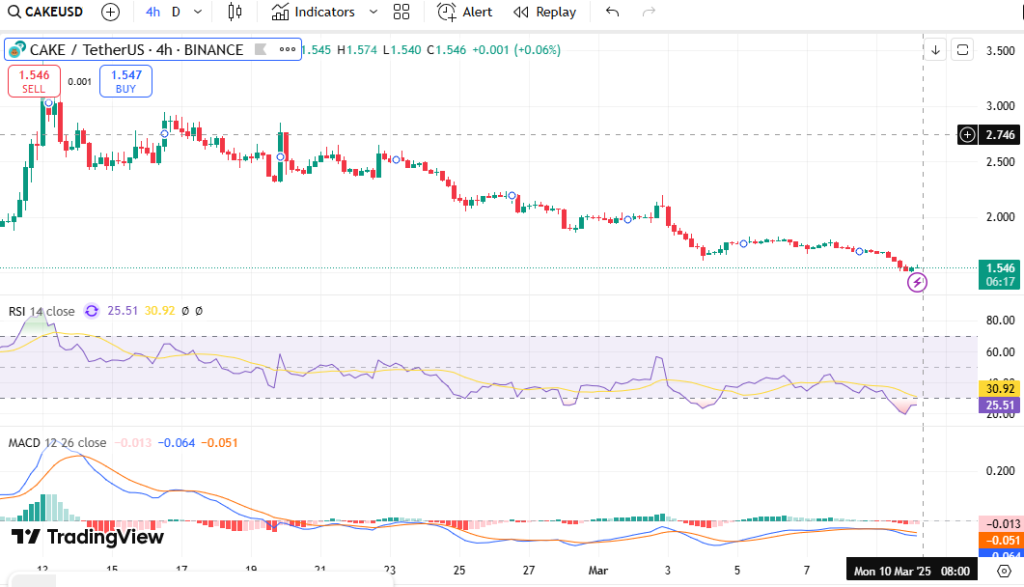Click the yellow RSI value label 30.92
The image size is (1024, 587).
999,389
